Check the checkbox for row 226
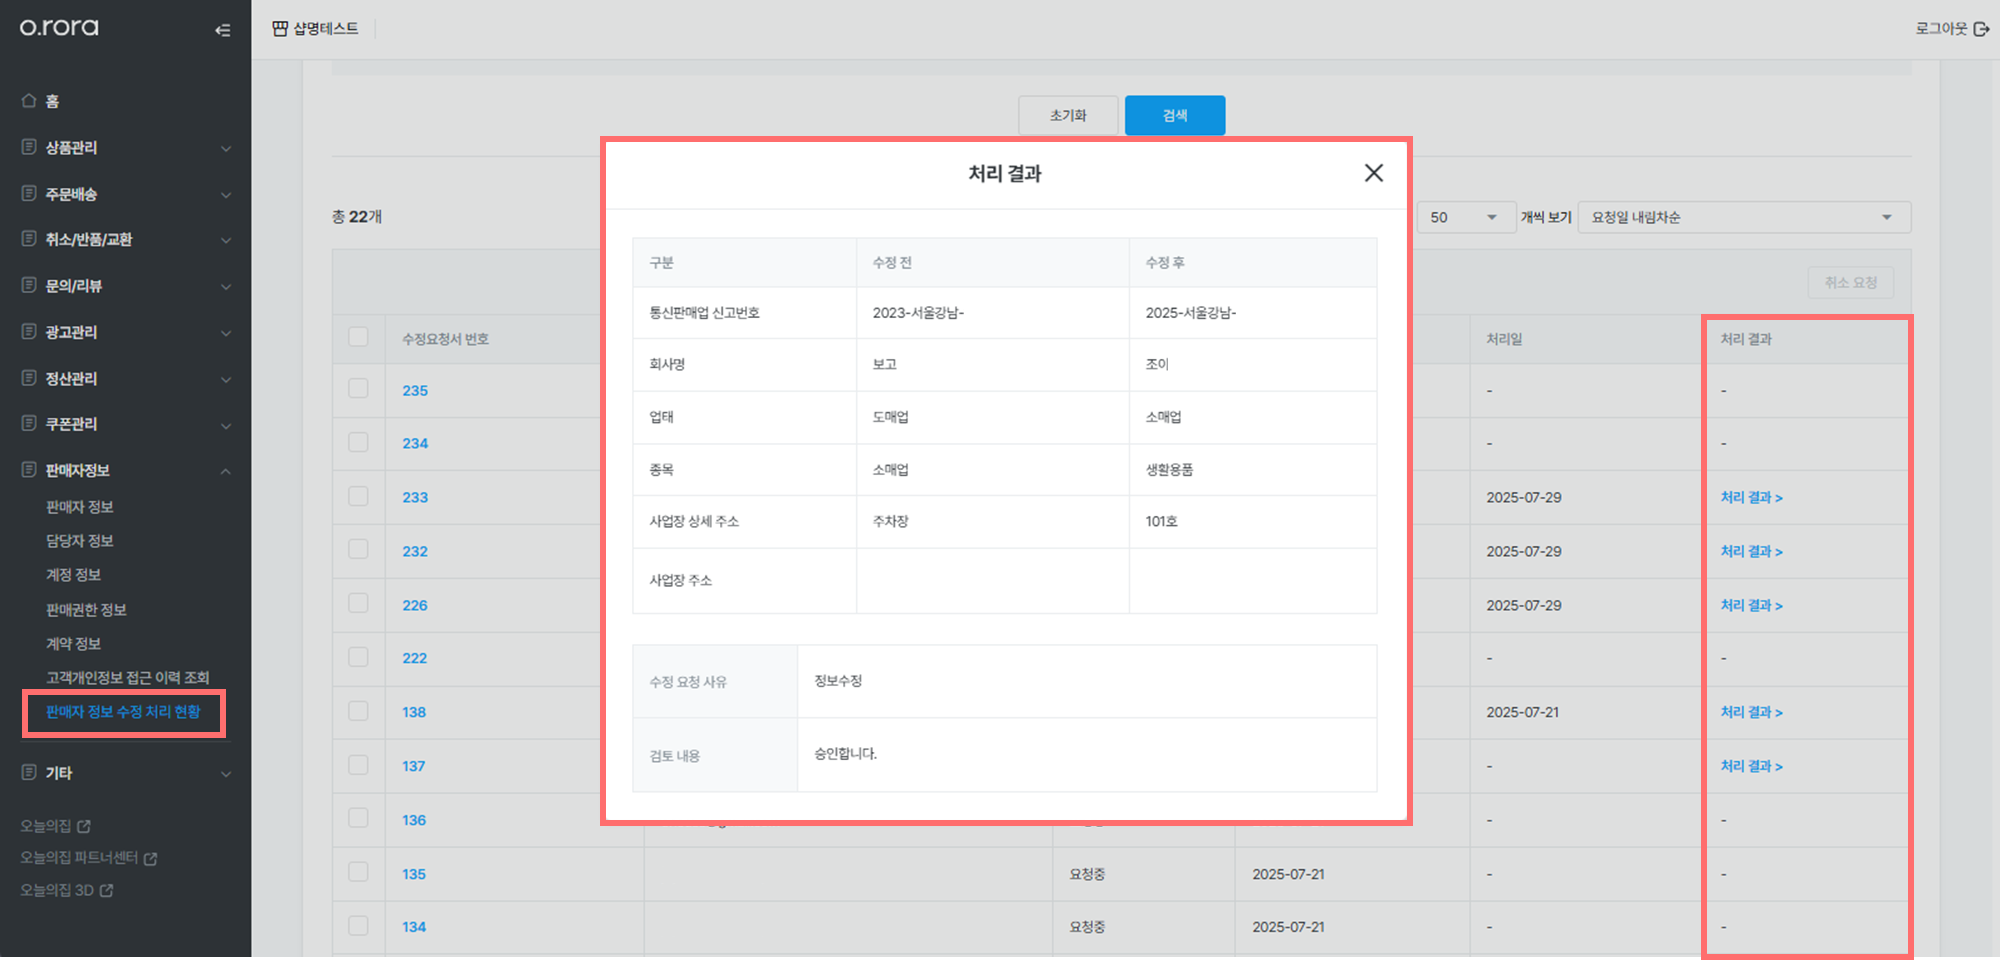Image resolution: width=2000 pixels, height=960 pixels. (x=358, y=603)
